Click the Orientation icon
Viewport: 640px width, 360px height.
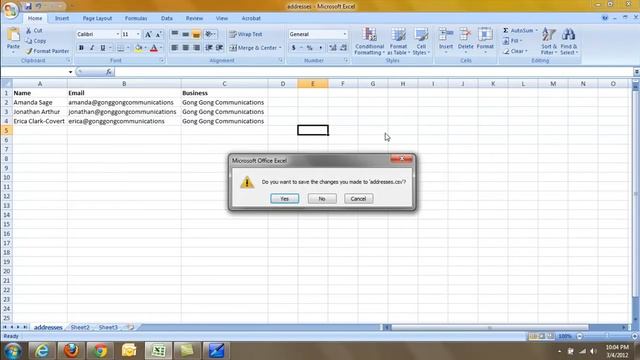pyautogui.click(x=210, y=34)
